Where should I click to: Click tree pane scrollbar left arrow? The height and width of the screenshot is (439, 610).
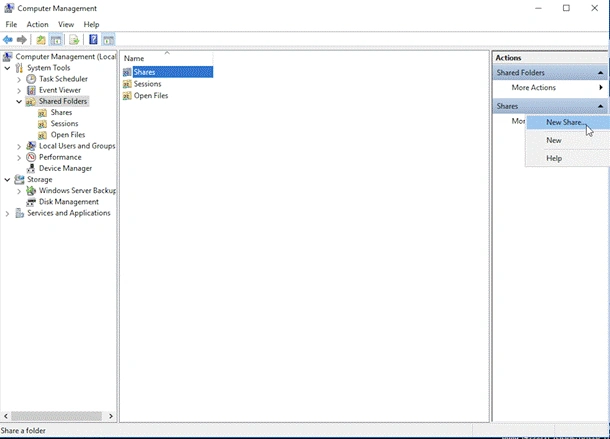5,416
